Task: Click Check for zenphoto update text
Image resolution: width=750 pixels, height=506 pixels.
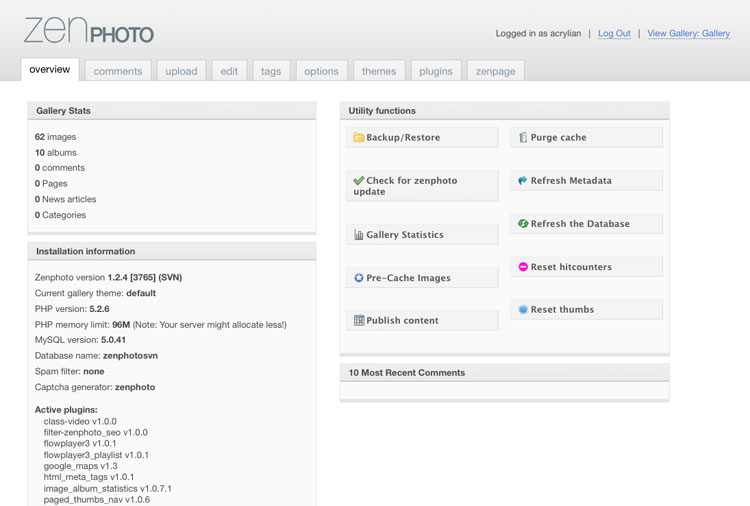Action: coord(406,186)
